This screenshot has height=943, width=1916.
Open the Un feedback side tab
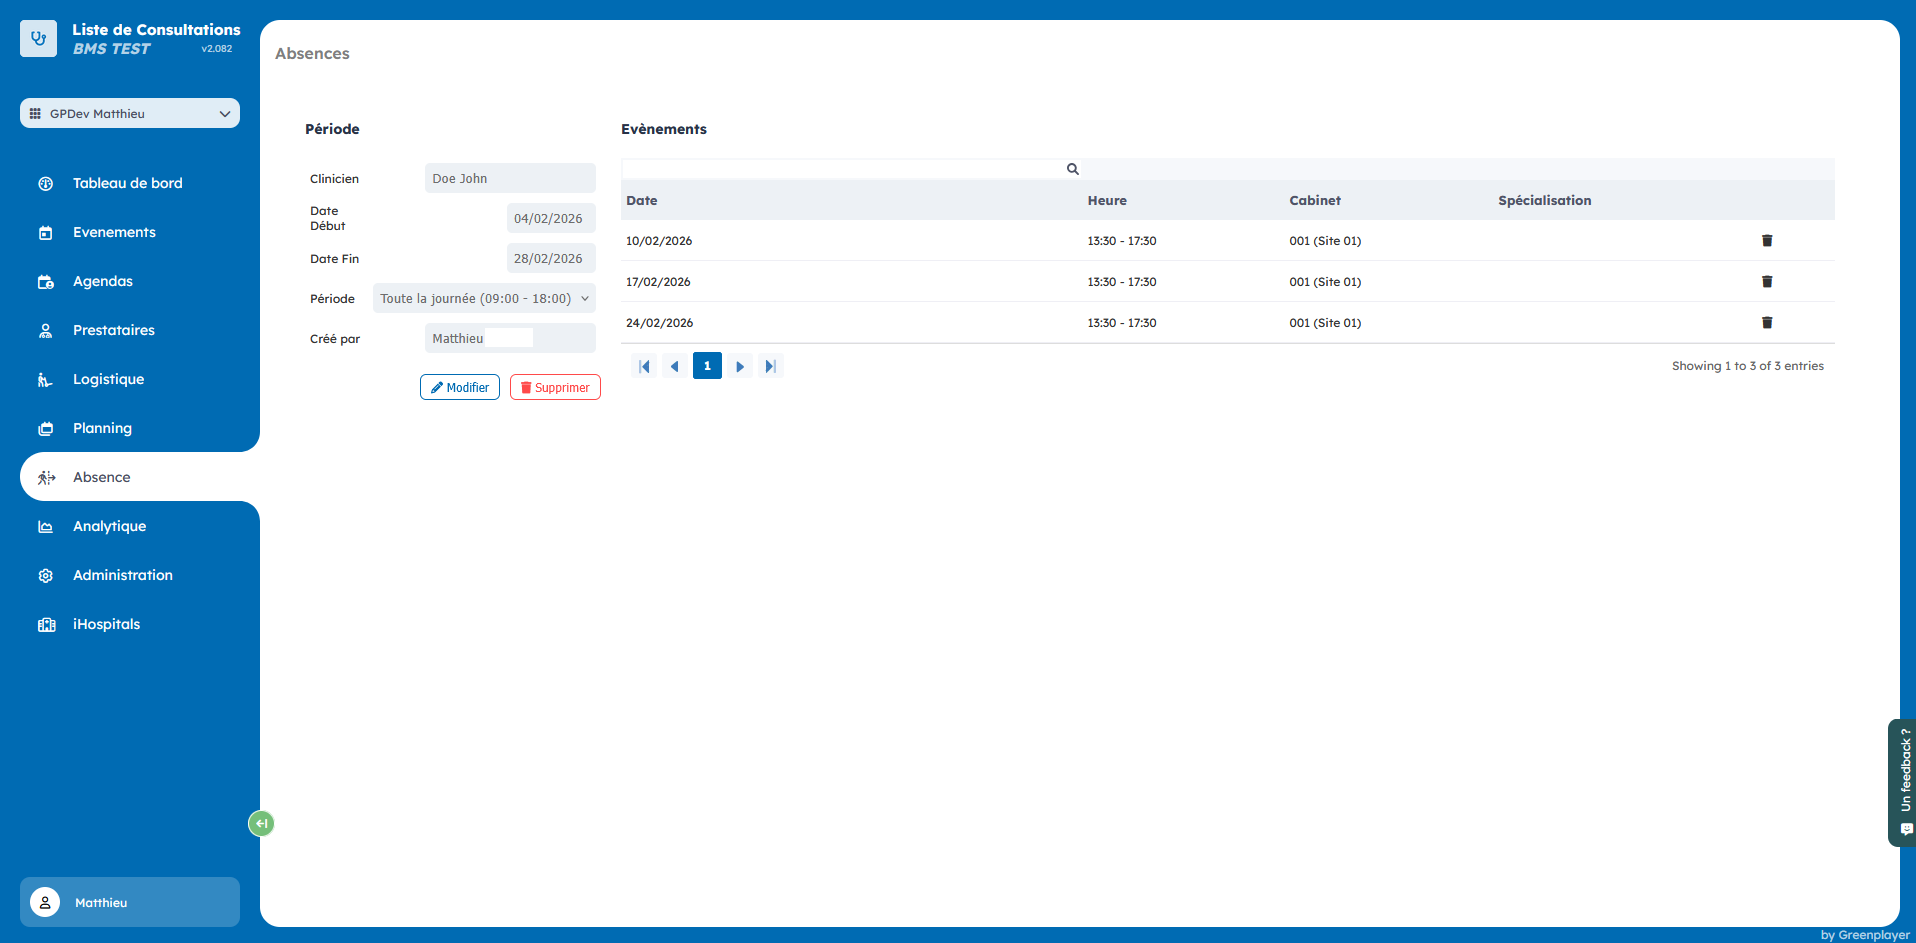pos(1904,782)
